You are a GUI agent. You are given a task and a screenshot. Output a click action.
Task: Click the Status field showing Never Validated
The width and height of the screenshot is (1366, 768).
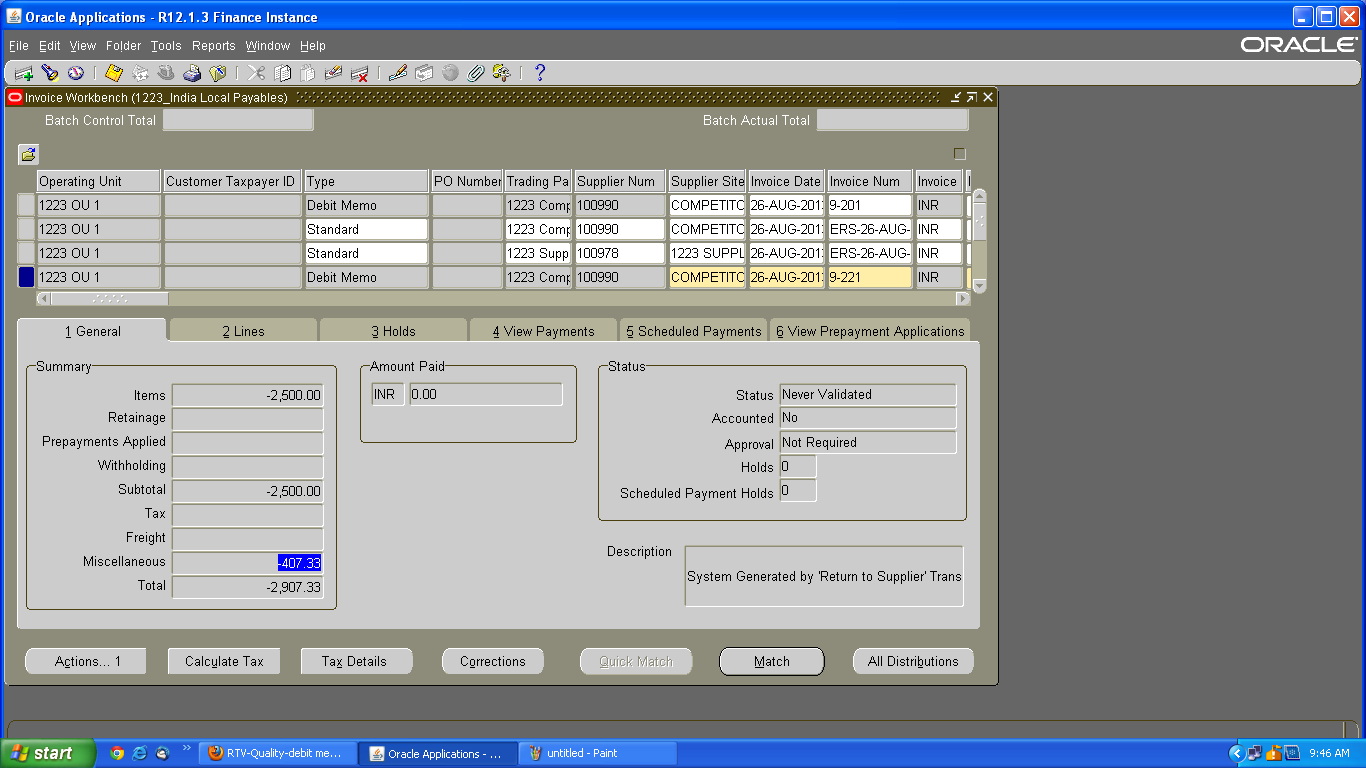point(868,395)
